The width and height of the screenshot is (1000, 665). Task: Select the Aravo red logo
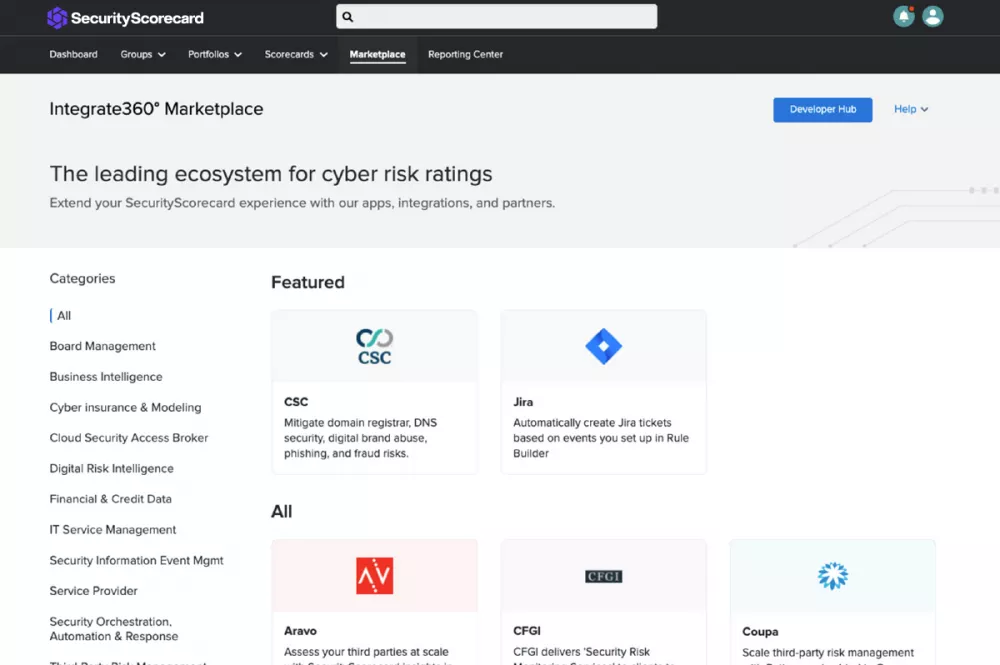[374, 576]
